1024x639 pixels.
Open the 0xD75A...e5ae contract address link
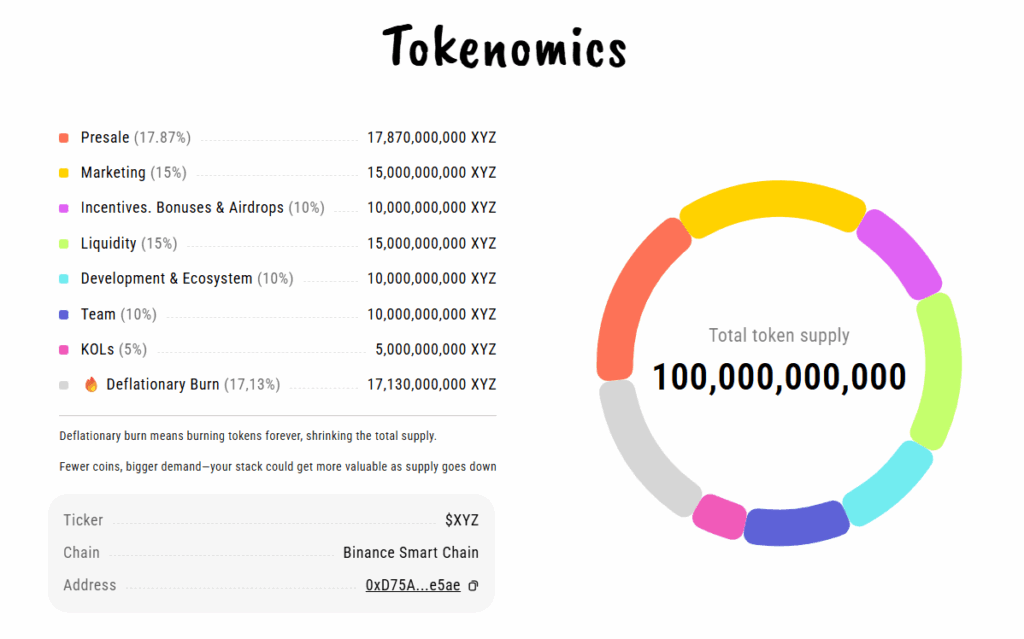pos(413,585)
